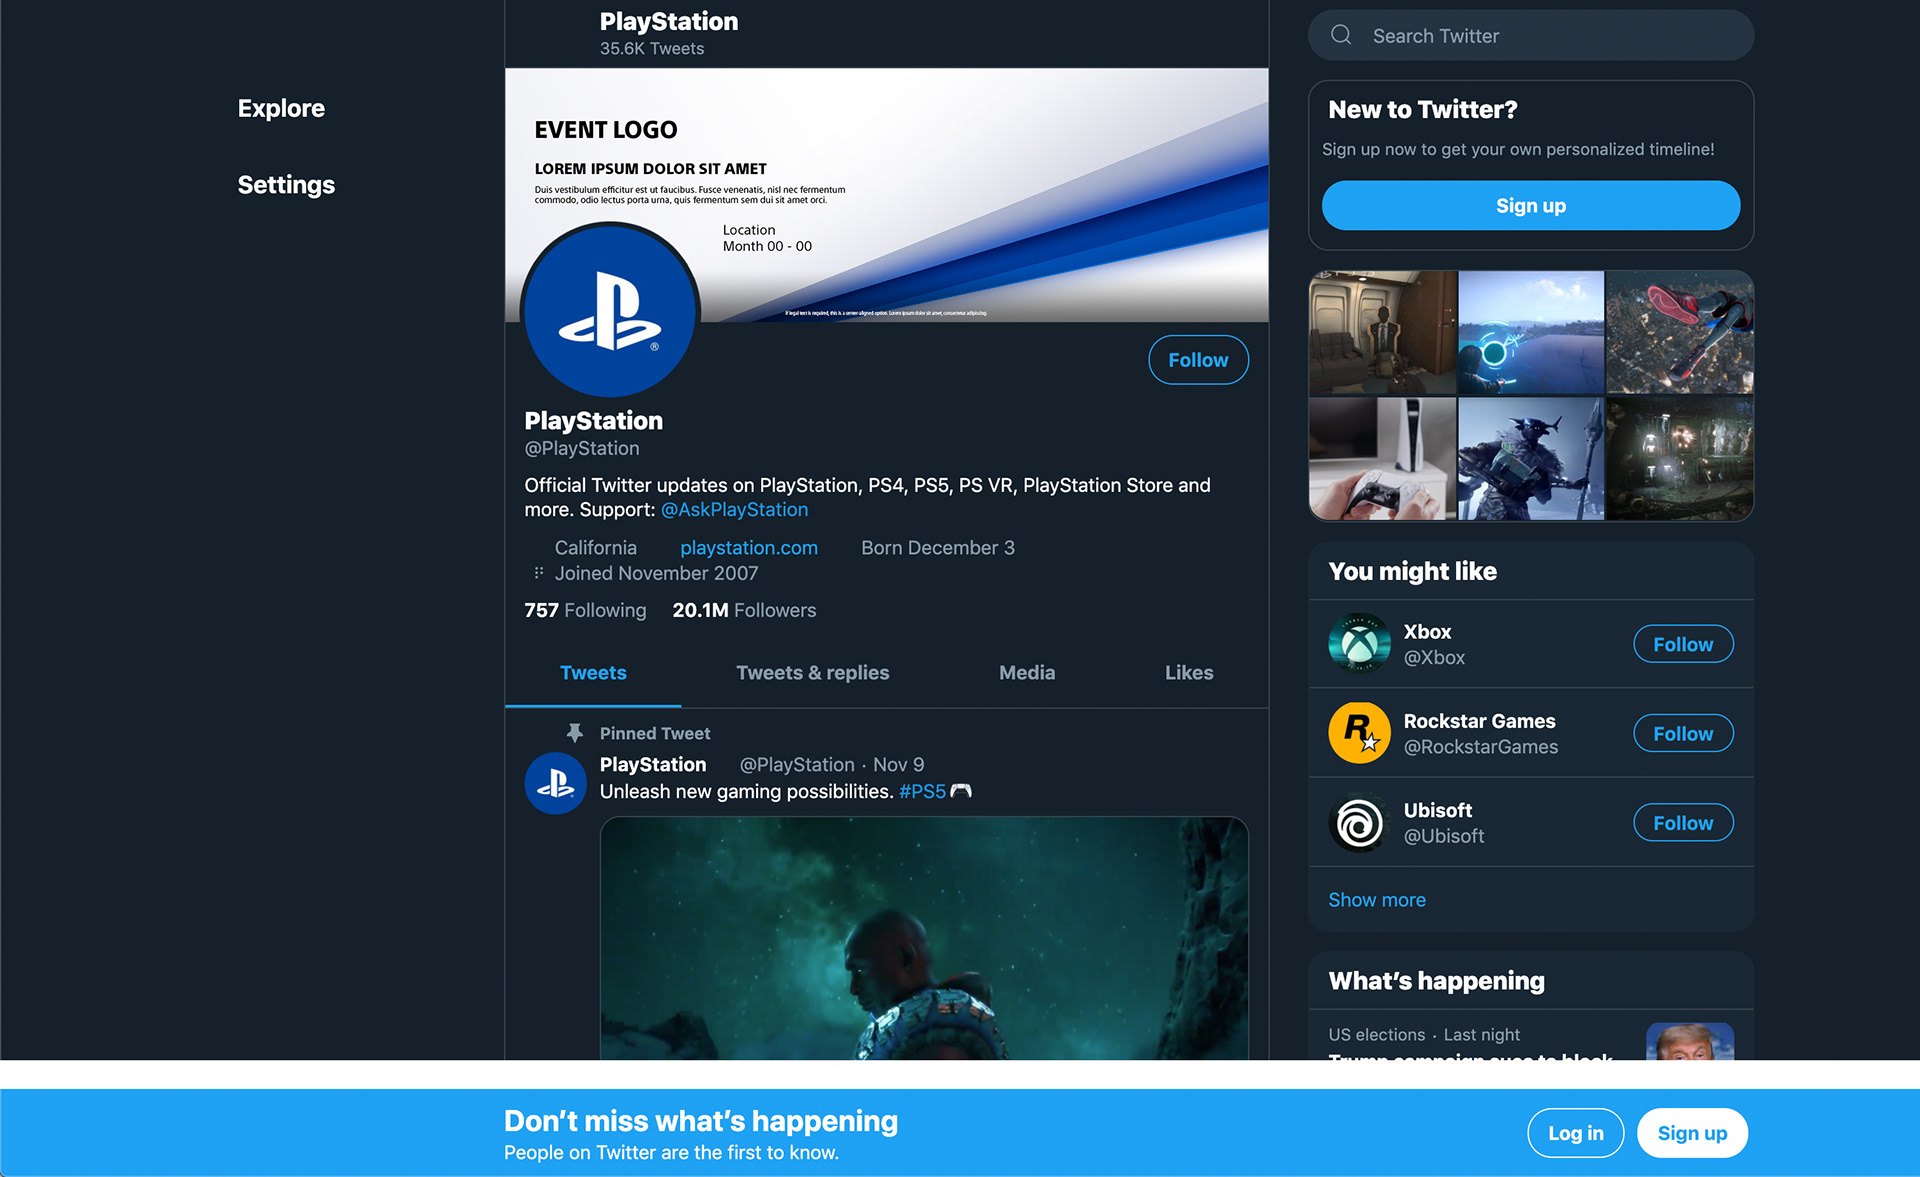Open the @AskPlayStation support link
This screenshot has width=1920, height=1177.
pyautogui.click(x=734, y=509)
